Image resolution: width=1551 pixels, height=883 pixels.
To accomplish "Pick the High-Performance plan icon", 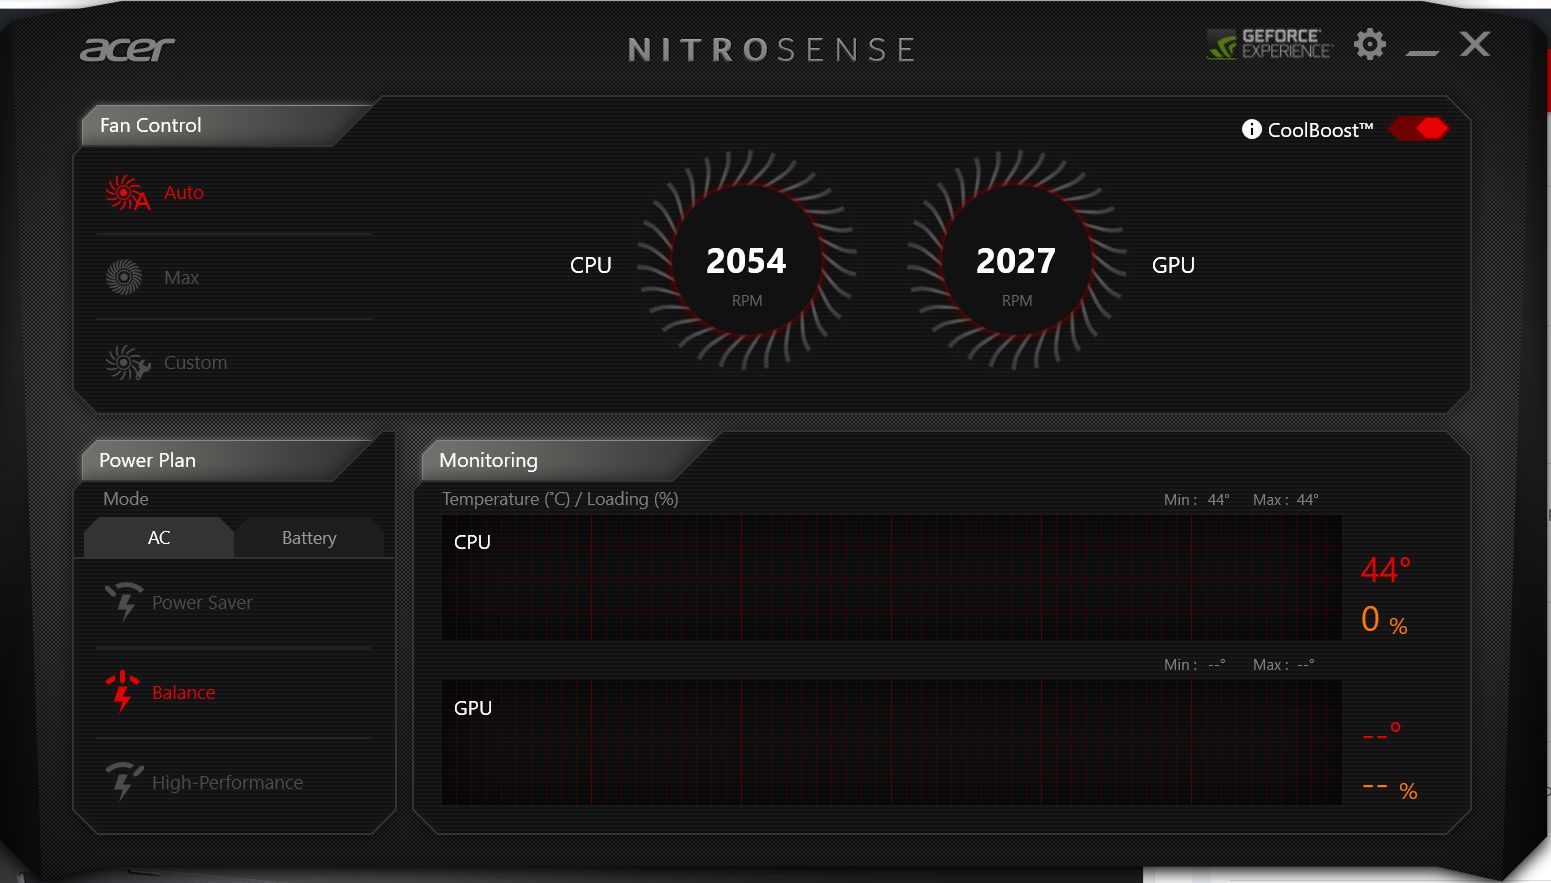I will point(124,781).
